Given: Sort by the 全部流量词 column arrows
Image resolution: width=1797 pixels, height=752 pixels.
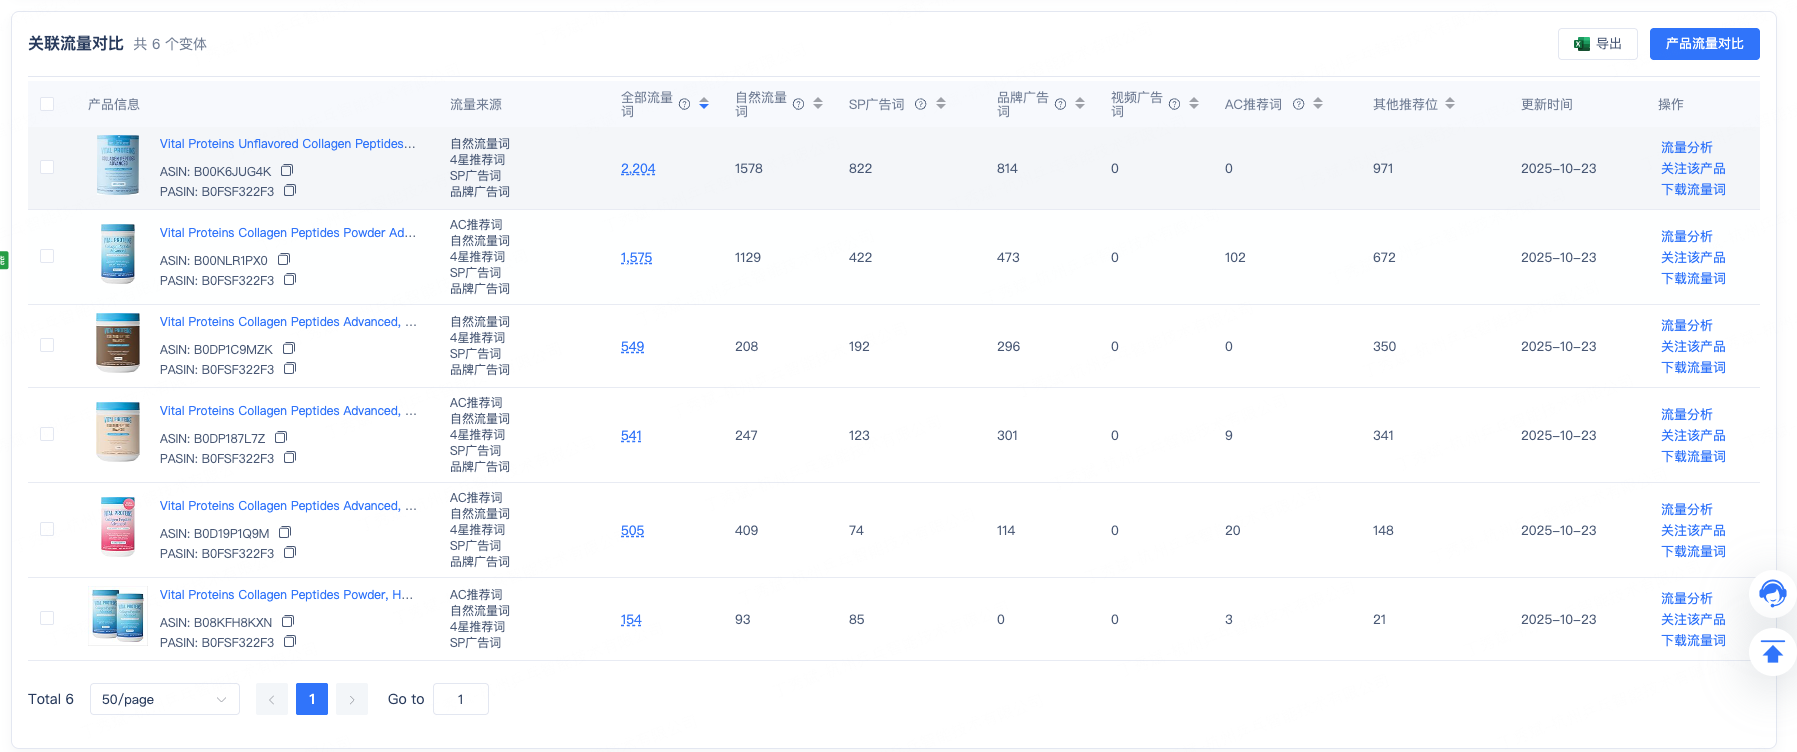Looking at the screenshot, I should click(x=704, y=104).
